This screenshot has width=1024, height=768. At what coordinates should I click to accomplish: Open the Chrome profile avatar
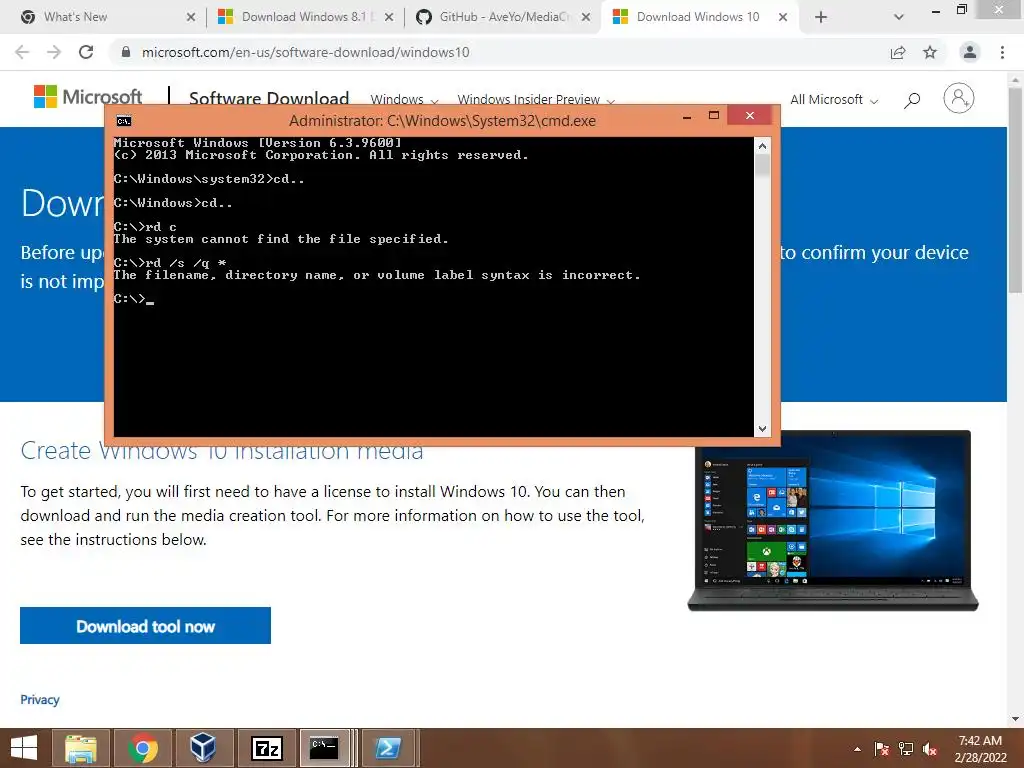(970, 52)
